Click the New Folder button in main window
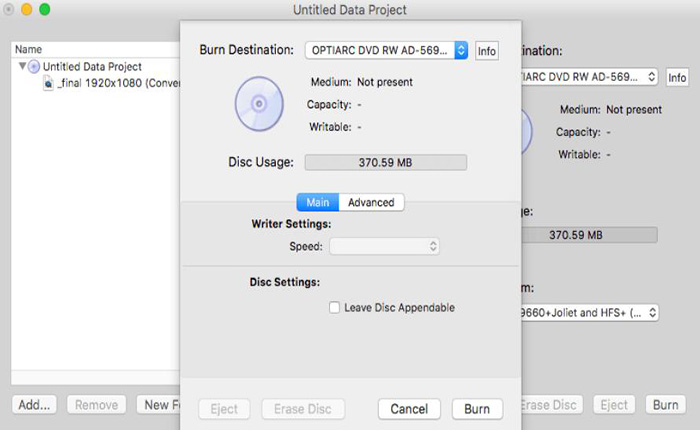Screen dimensions: 700x430 tap(158, 405)
